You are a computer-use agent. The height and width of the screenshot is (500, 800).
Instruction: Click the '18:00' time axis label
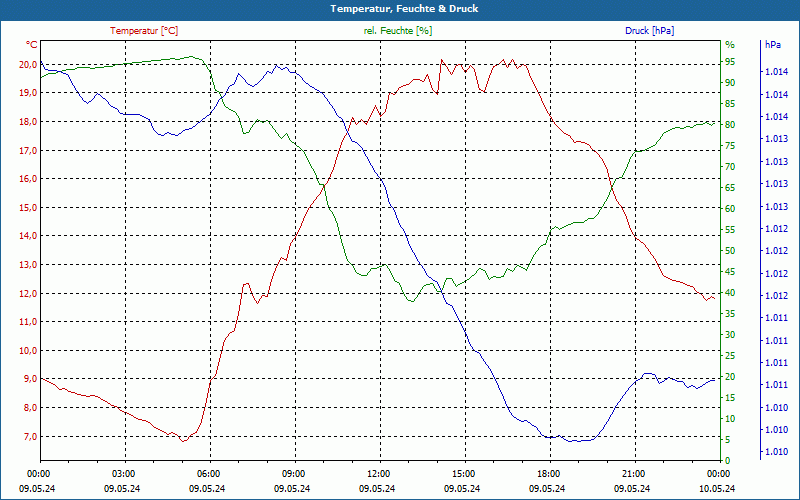(x=549, y=474)
